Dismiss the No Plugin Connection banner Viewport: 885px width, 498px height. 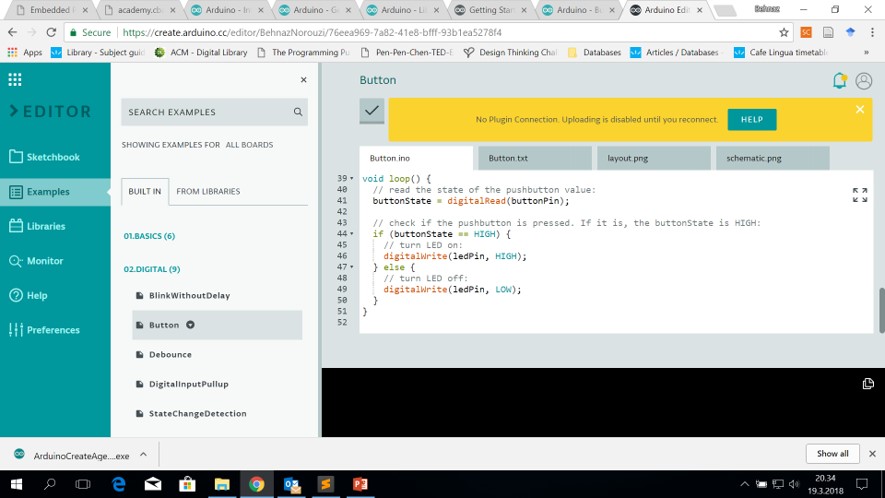860,110
